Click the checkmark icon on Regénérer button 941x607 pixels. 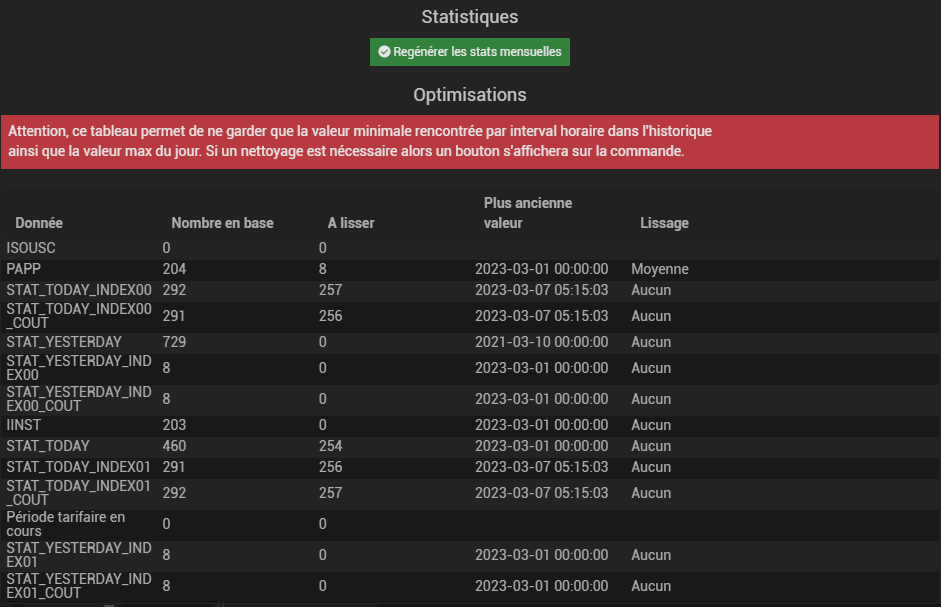[384, 52]
